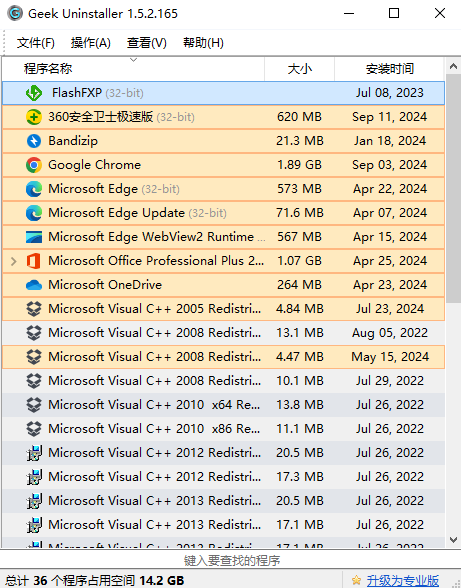Click the Microsoft Office Professional Plus icon

[34, 261]
